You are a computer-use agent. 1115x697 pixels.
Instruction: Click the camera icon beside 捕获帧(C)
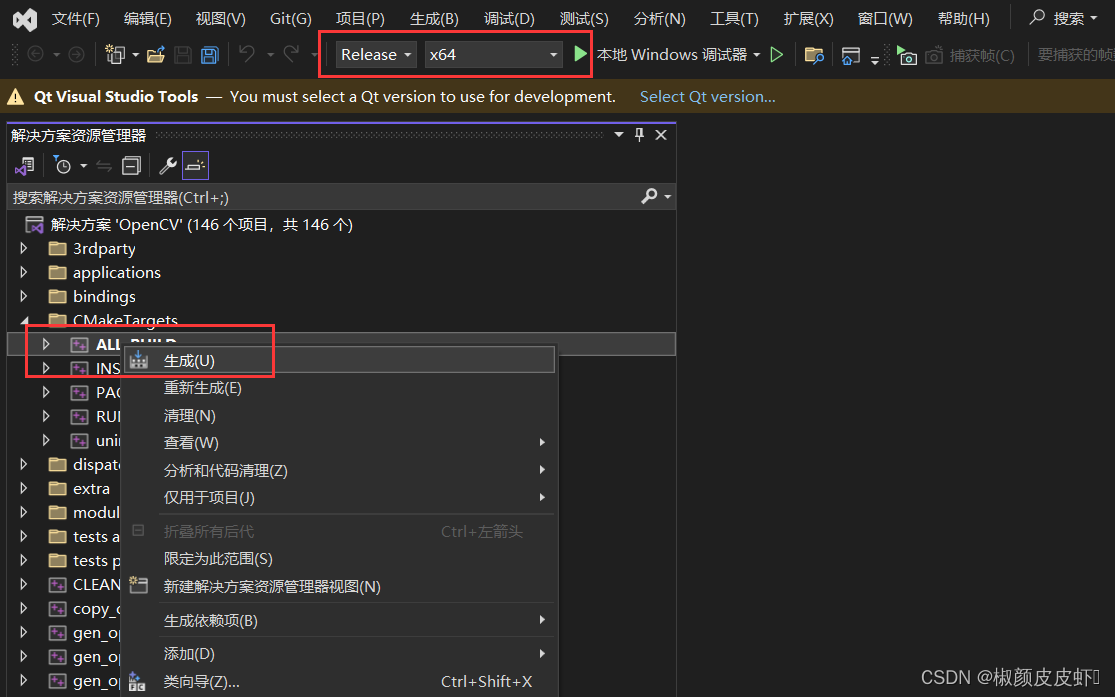(934, 55)
